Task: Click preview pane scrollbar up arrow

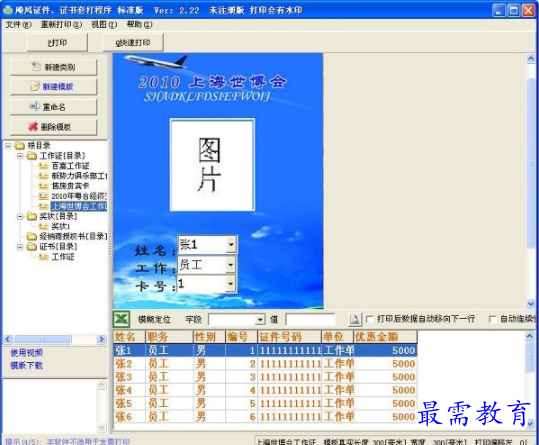Action: tap(531, 58)
